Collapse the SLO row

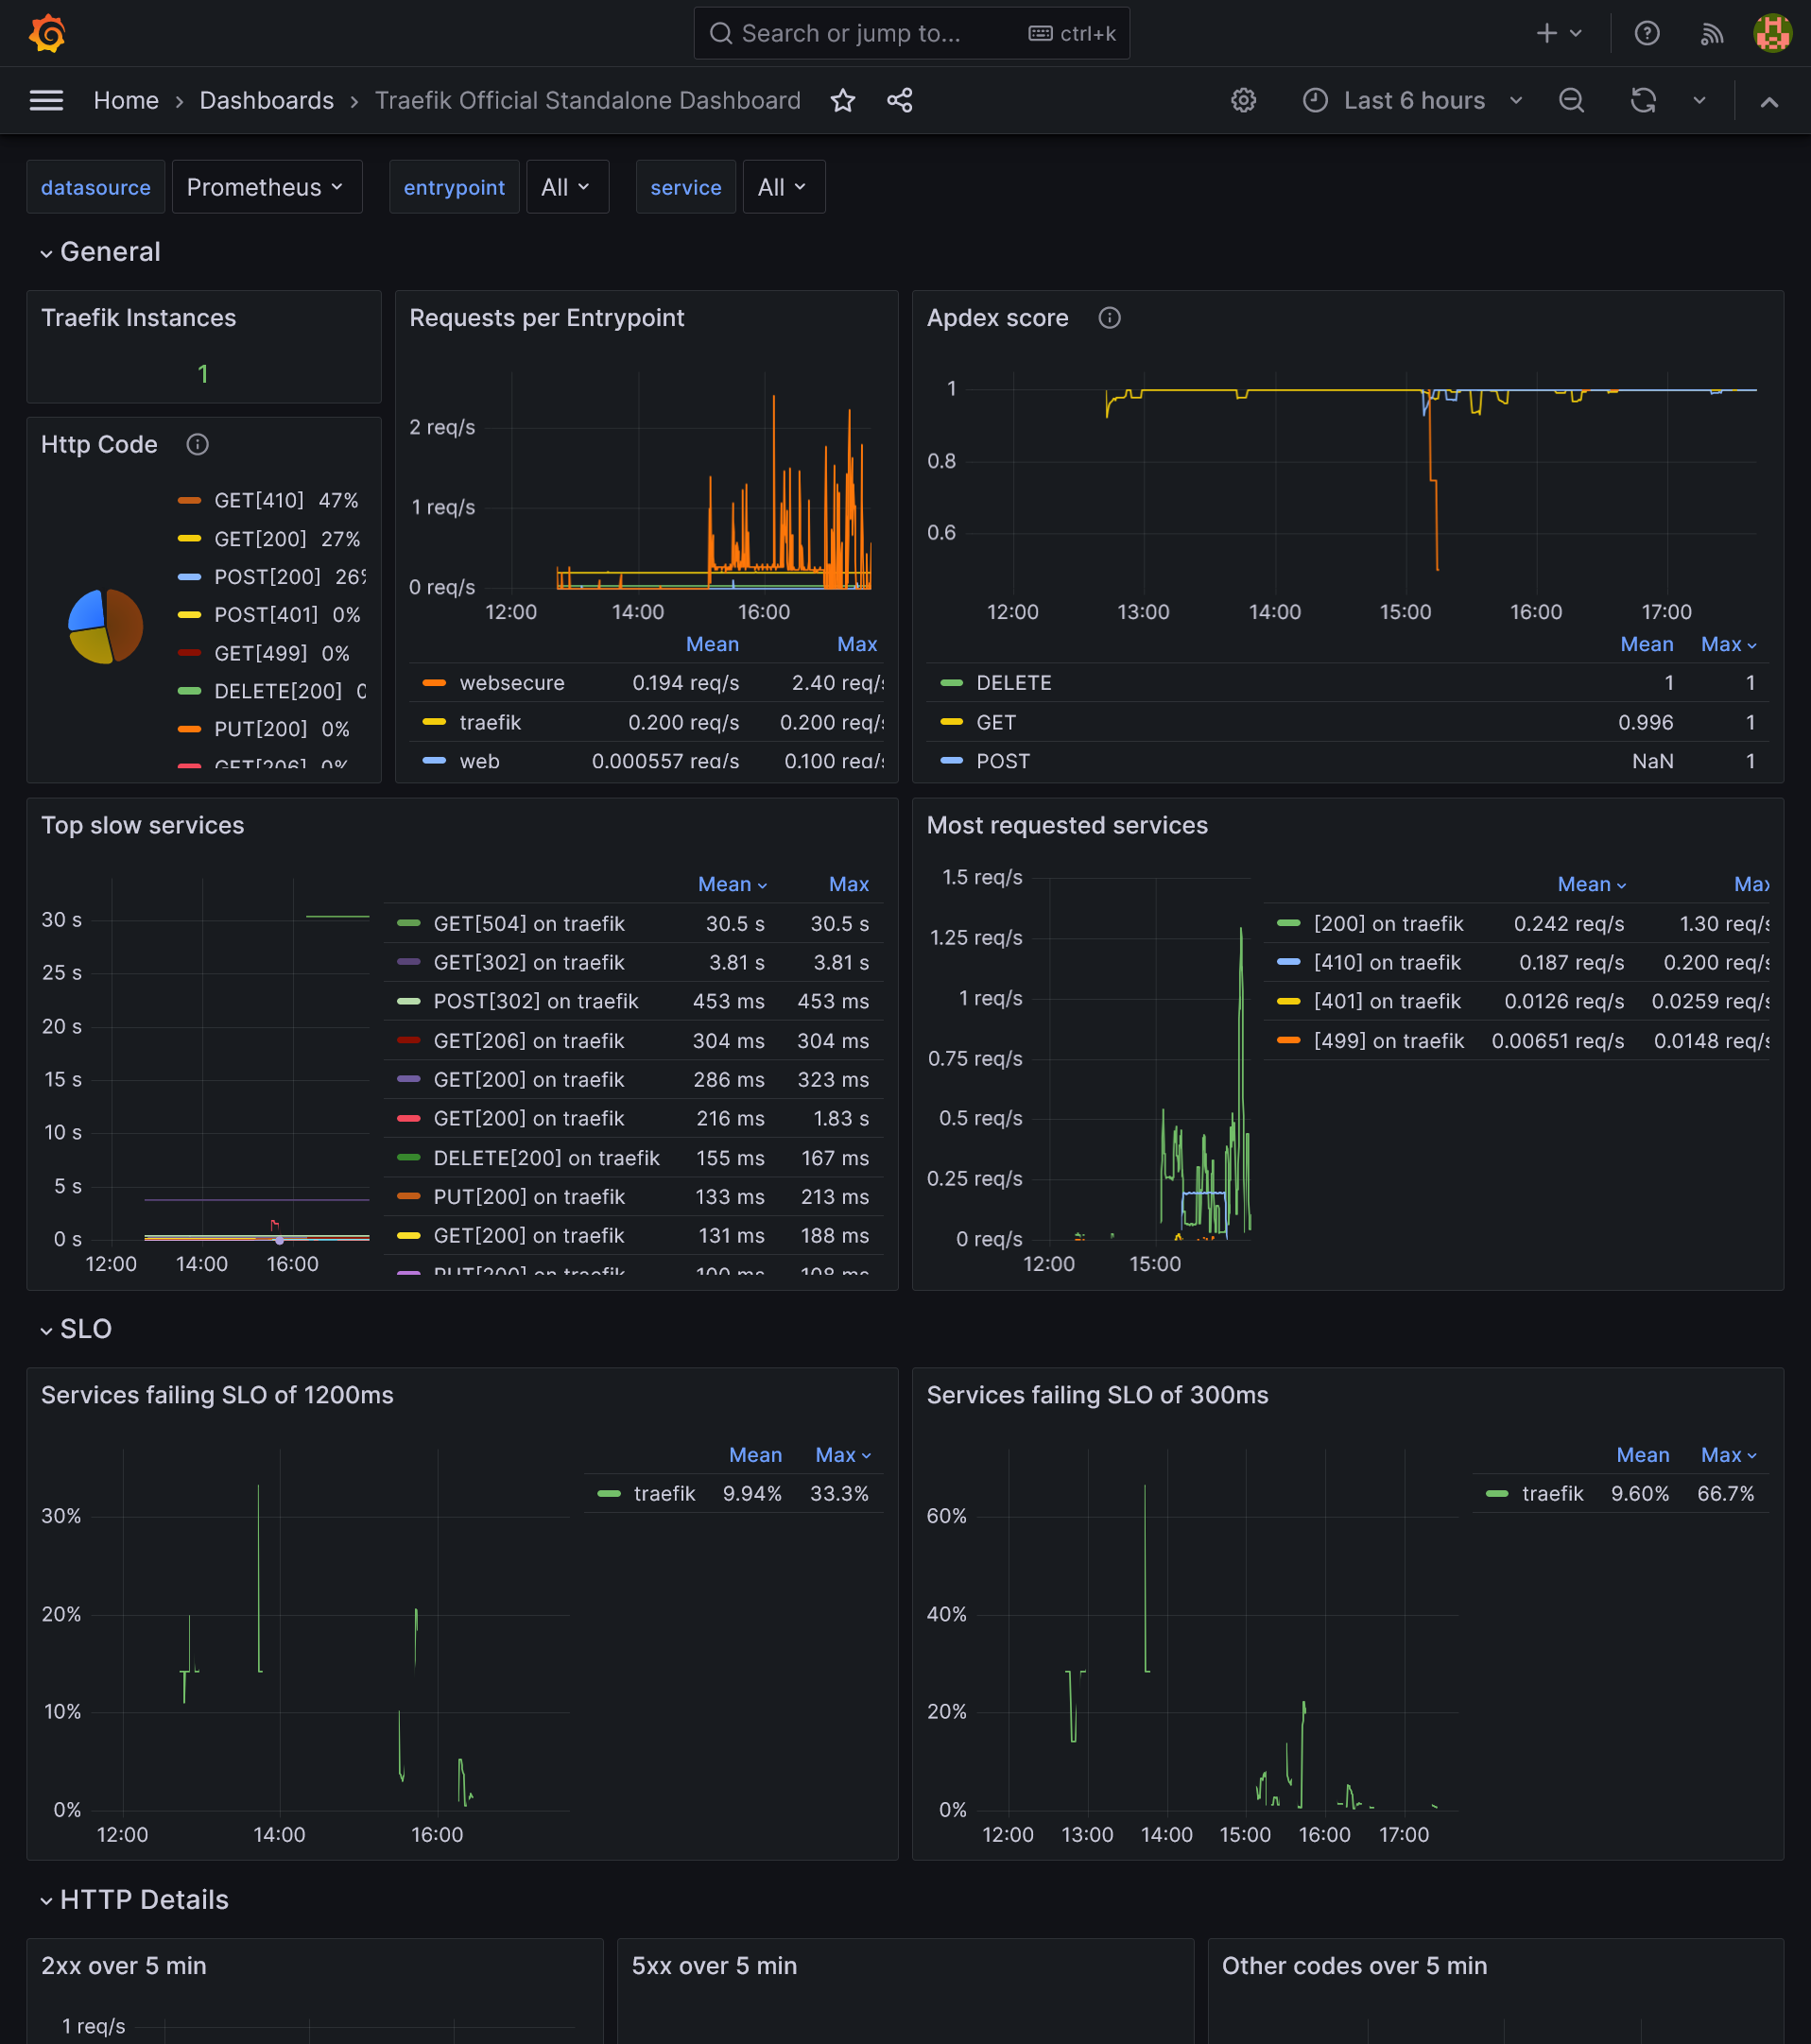point(76,1329)
